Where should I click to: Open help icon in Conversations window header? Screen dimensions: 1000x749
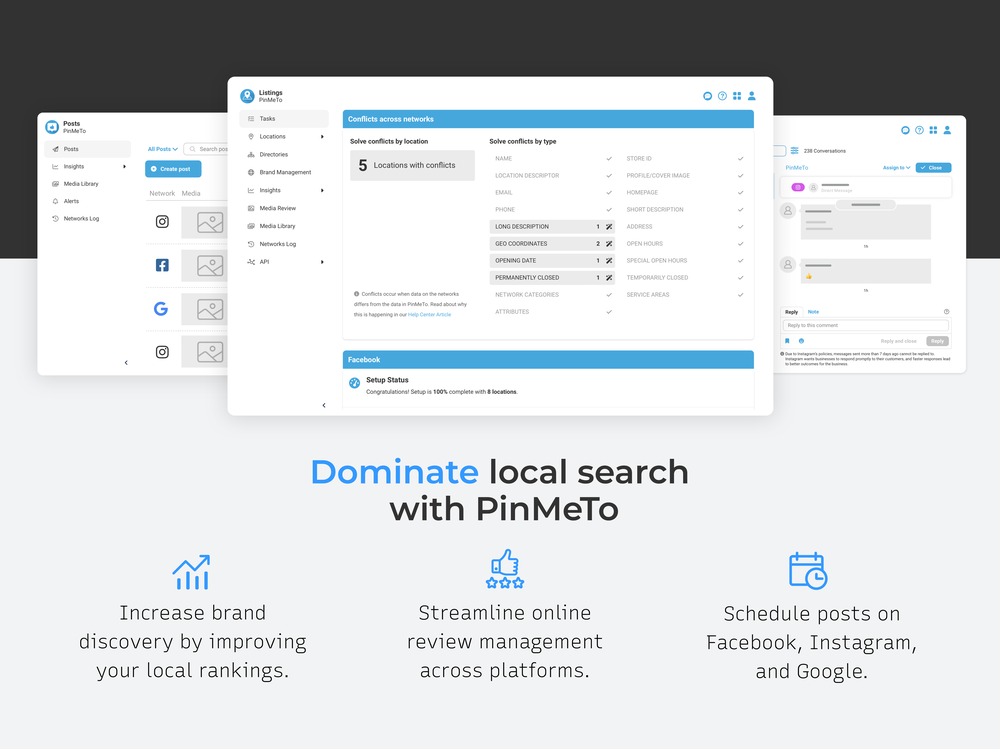919,130
